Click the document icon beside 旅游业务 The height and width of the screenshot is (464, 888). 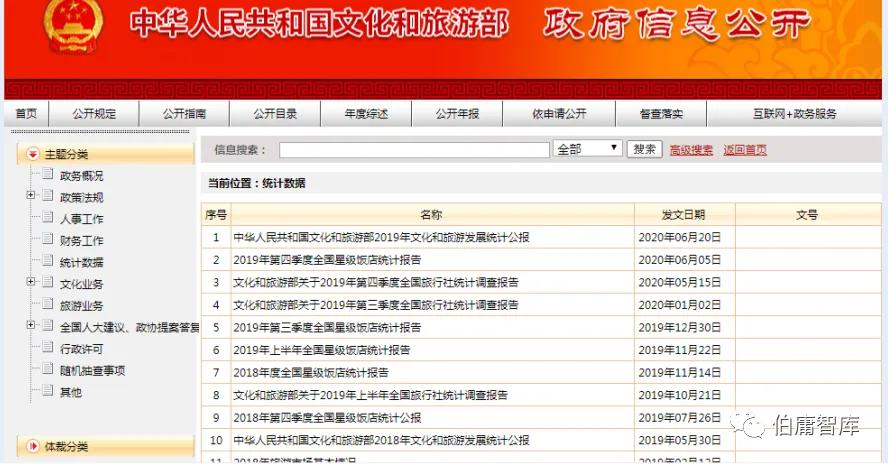pos(48,304)
